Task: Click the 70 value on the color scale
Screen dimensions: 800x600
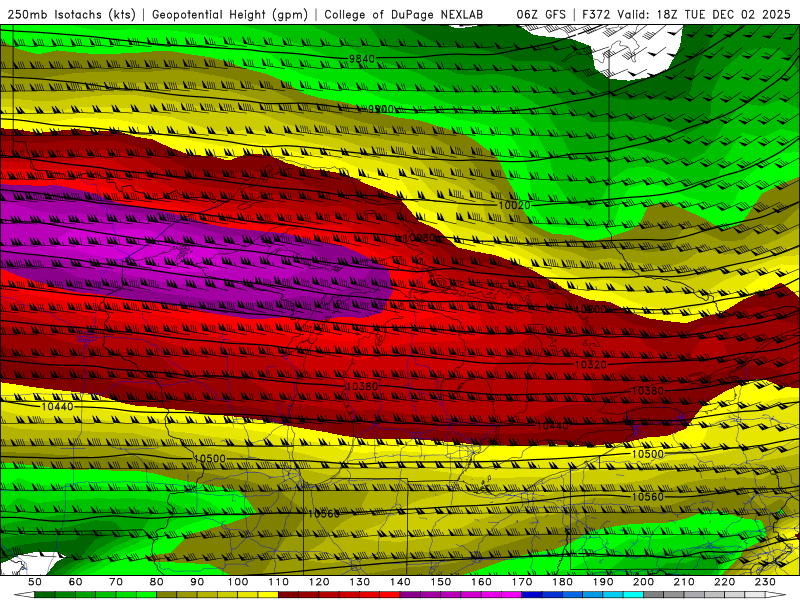Action: [116, 582]
